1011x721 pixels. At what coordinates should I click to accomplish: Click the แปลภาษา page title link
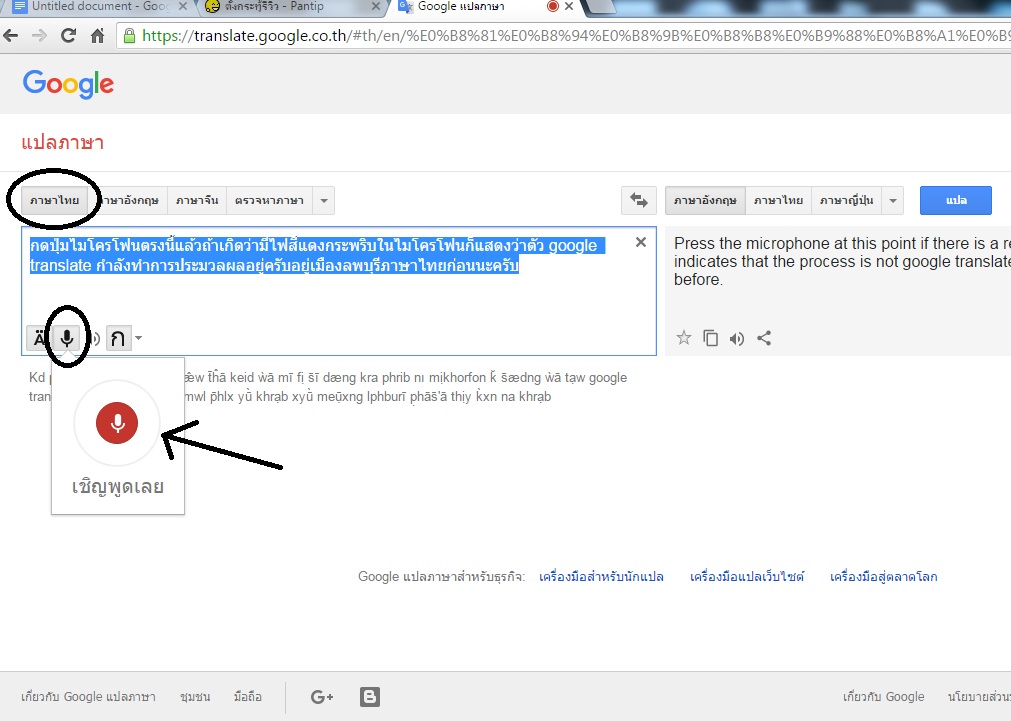pyautogui.click(x=63, y=142)
